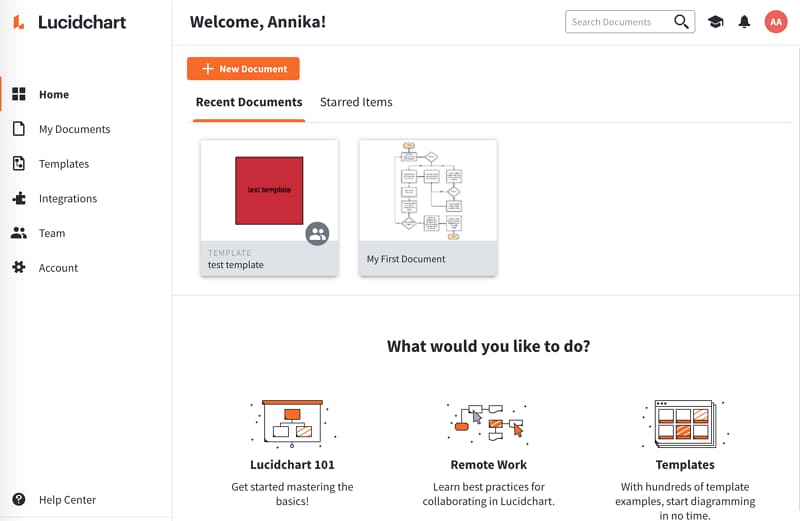
Task: Open the Remote Work illustration card
Action: pyautogui.click(x=488, y=422)
